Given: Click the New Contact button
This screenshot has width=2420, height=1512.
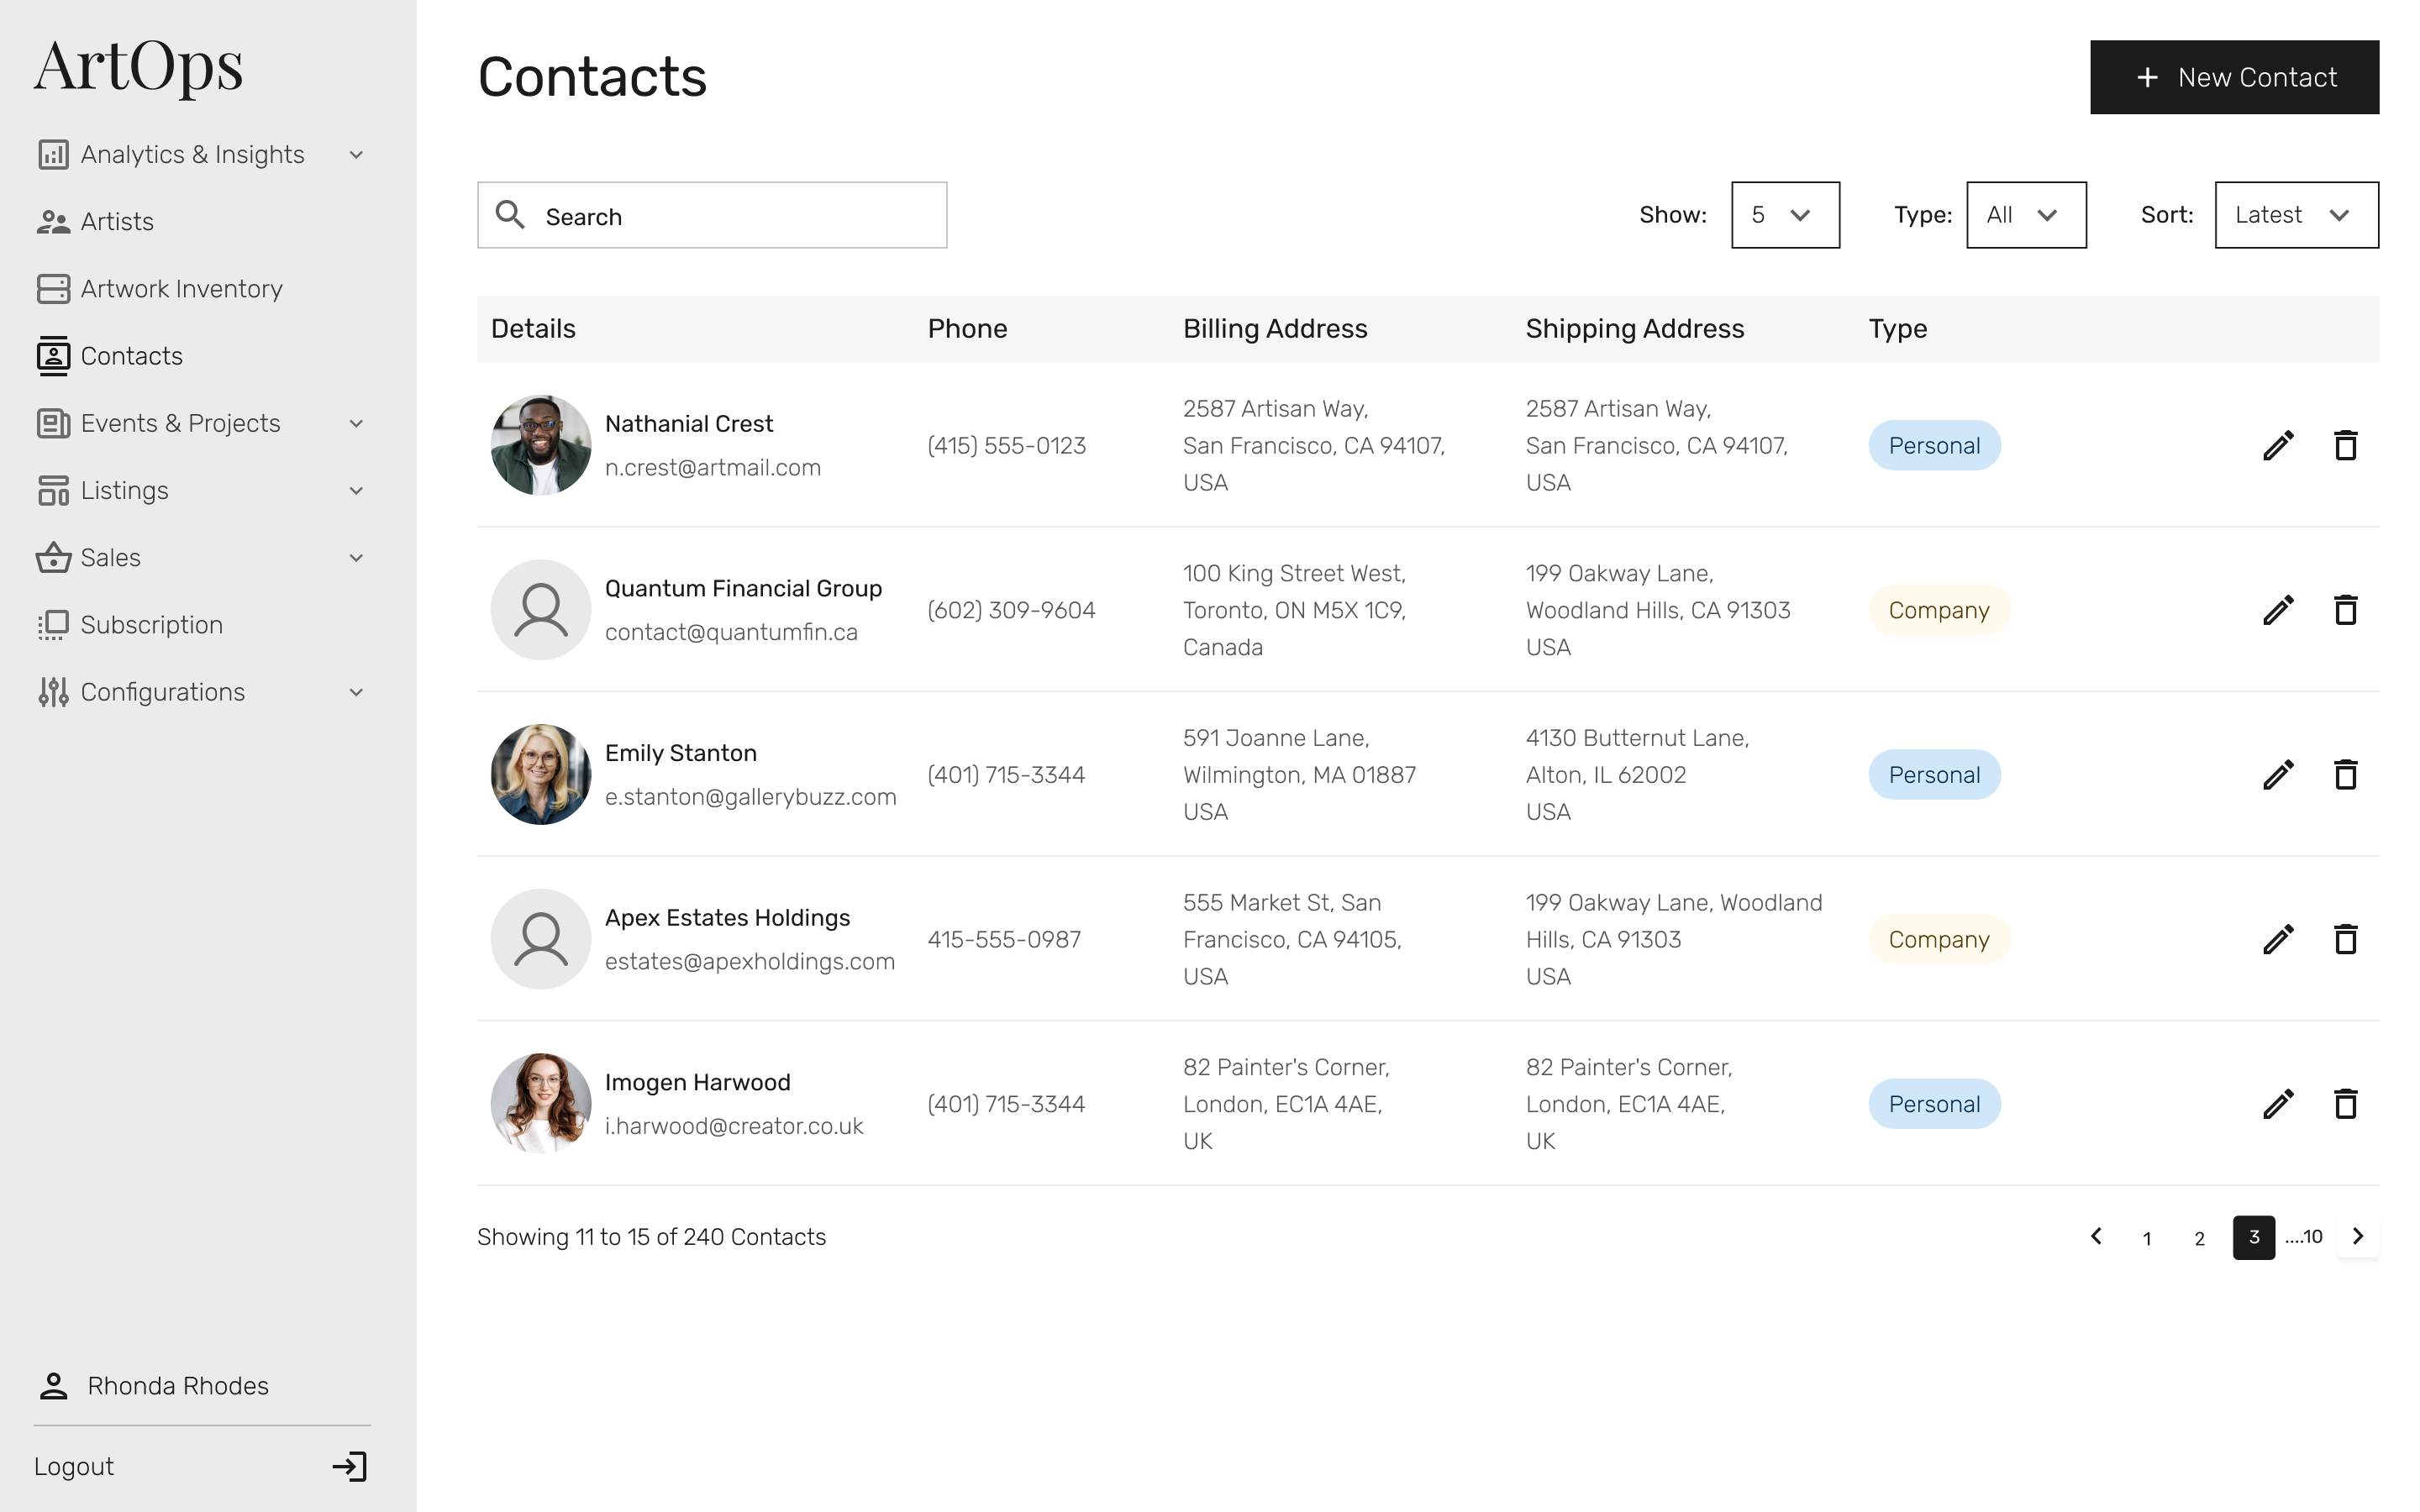Looking at the screenshot, I should pos(2234,77).
